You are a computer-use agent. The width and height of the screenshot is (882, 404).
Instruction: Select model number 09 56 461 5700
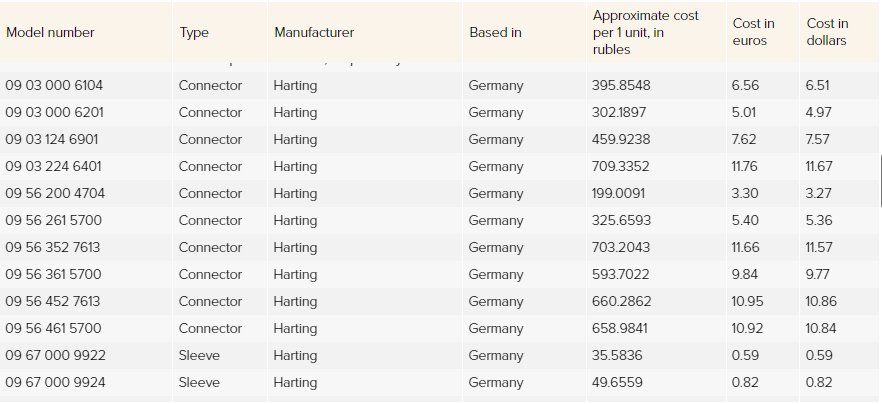(x=53, y=329)
